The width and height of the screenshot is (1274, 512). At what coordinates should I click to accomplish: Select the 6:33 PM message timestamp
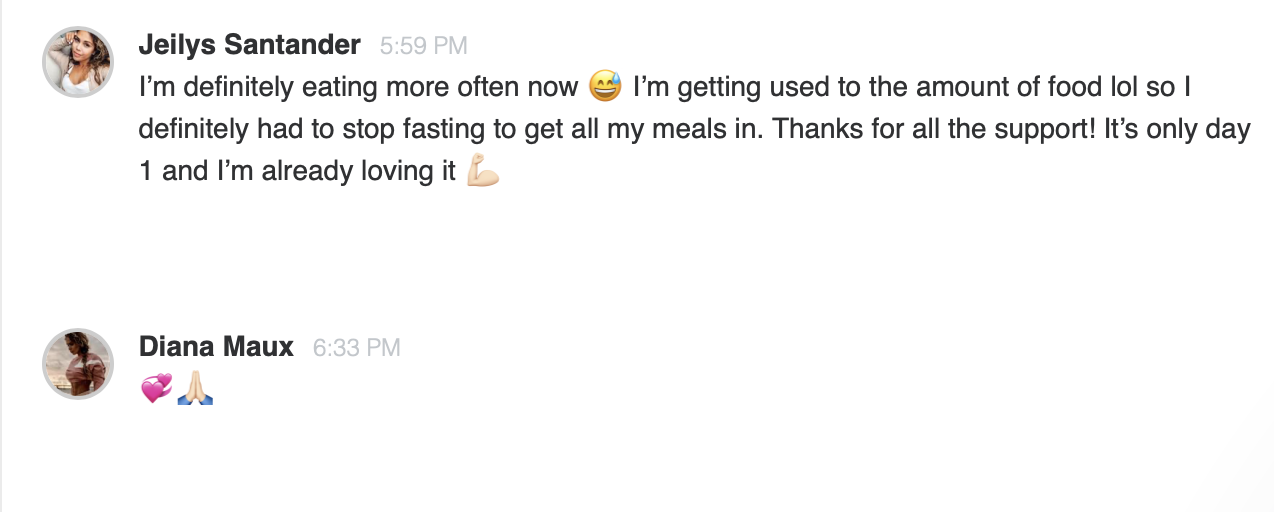(x=356, y=348)
